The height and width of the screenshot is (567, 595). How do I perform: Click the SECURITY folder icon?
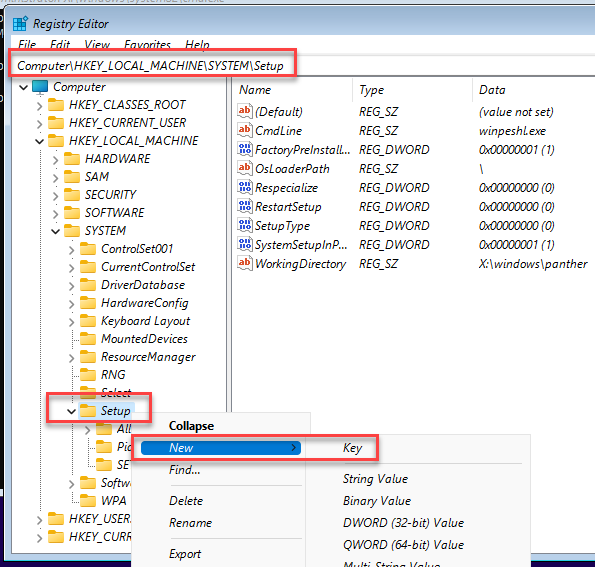[72, 195]
